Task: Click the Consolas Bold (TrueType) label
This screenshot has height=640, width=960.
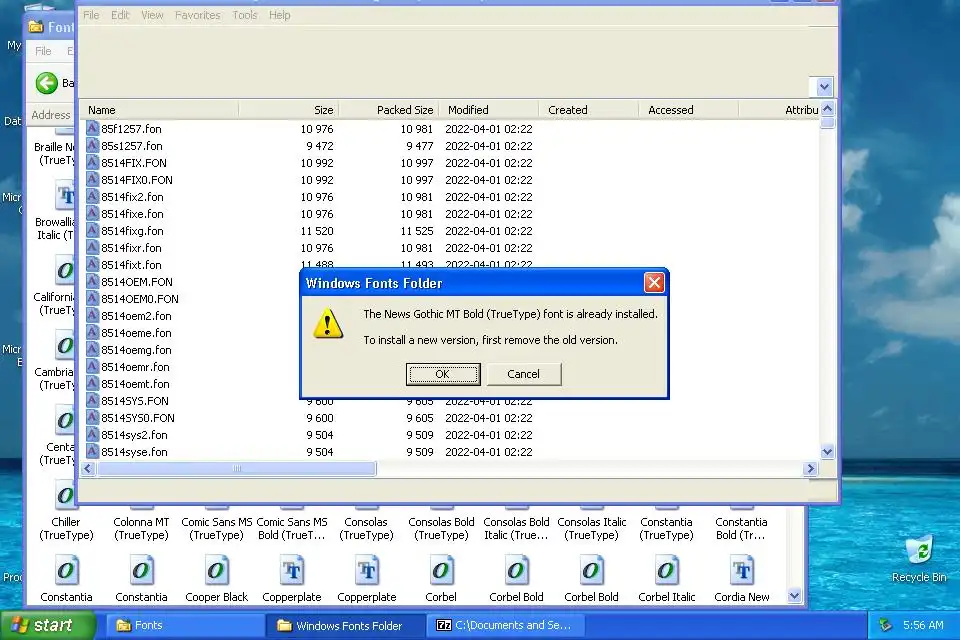Action: click(441, 529)
